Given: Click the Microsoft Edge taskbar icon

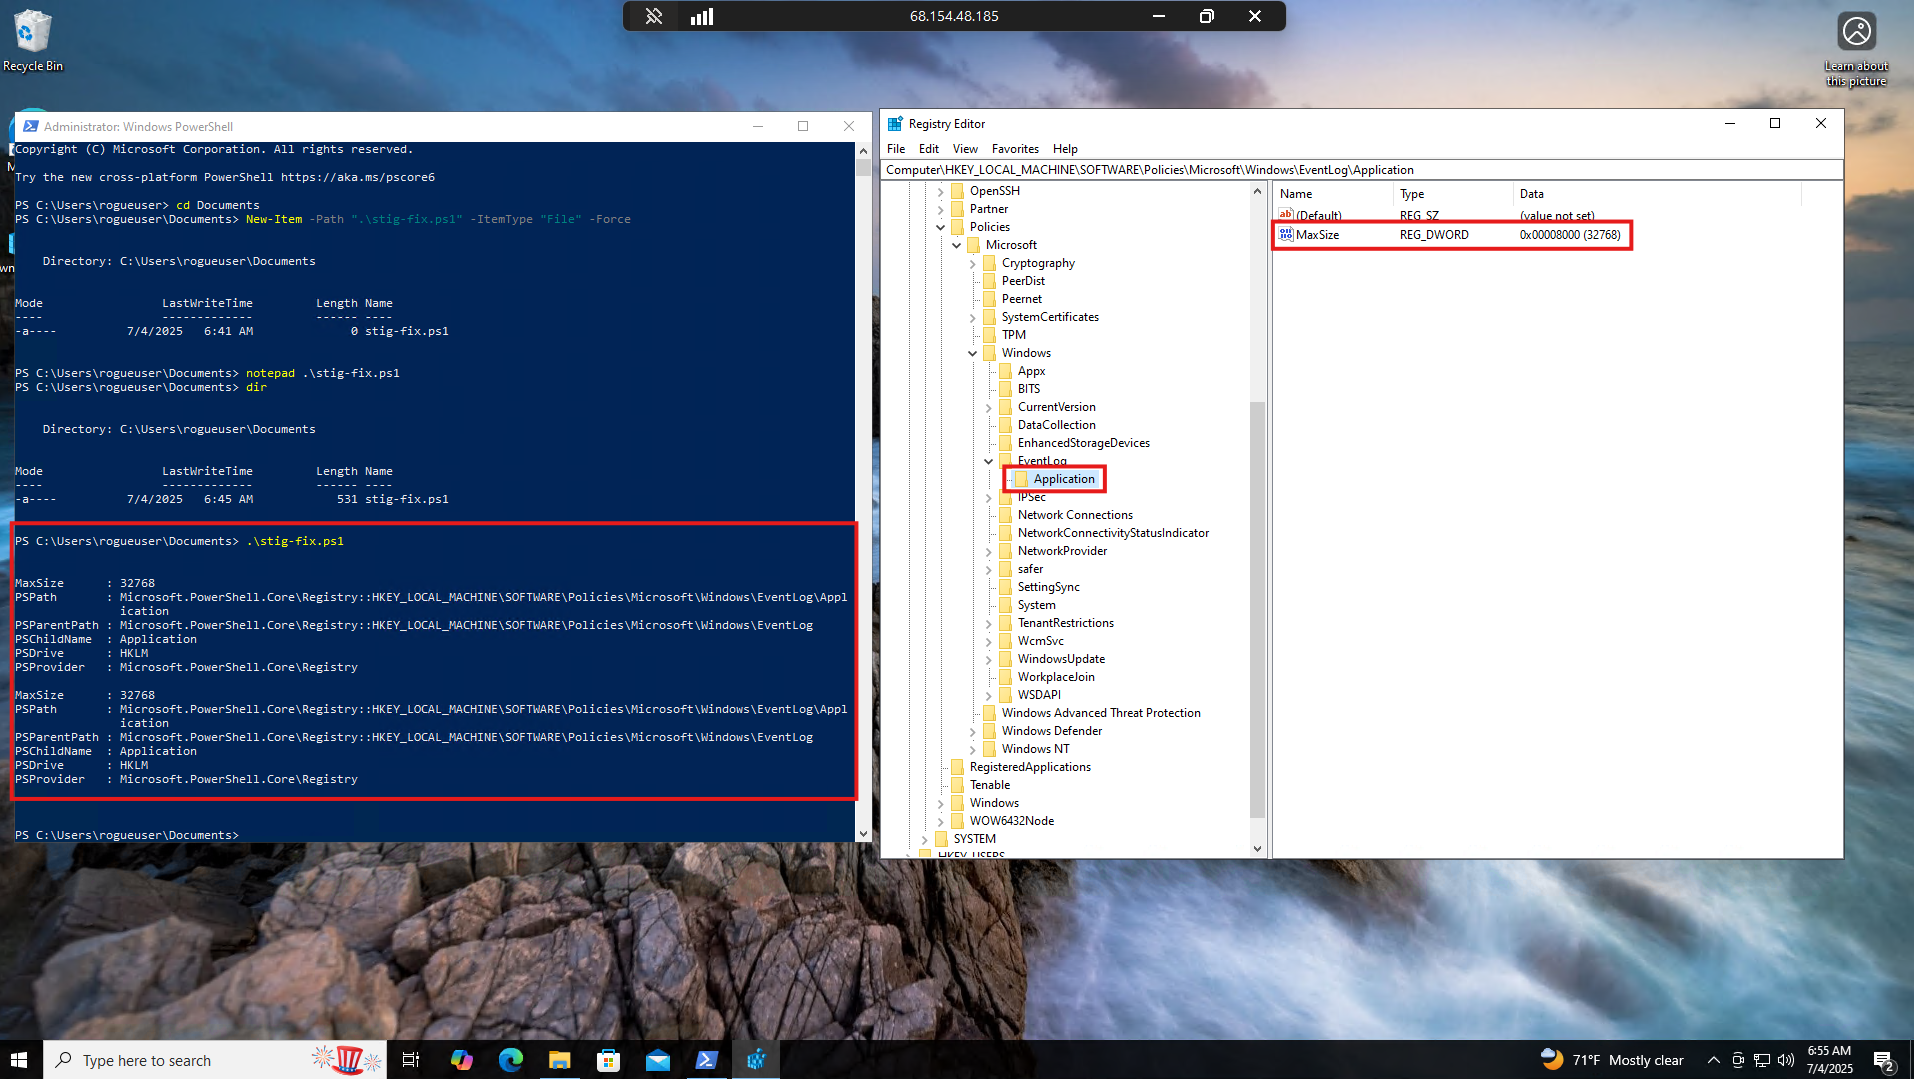Looking at the screenshot, I should click(x=511, y=1060).
